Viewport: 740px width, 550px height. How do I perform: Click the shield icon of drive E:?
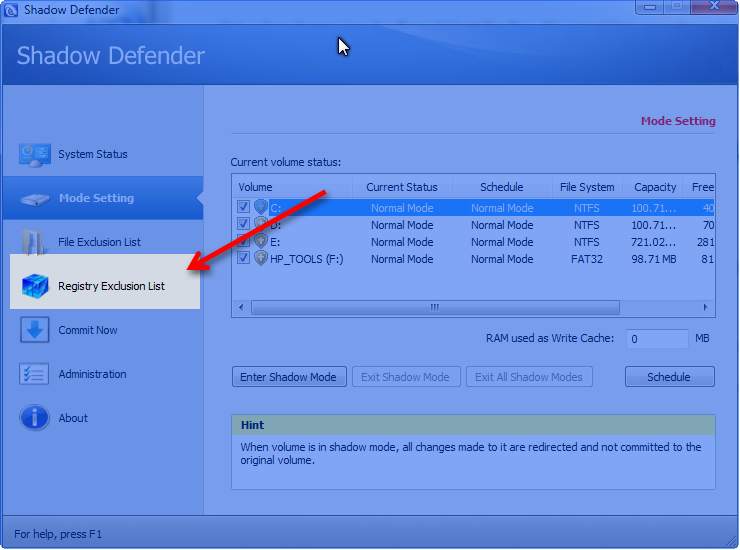pos(261,241)
